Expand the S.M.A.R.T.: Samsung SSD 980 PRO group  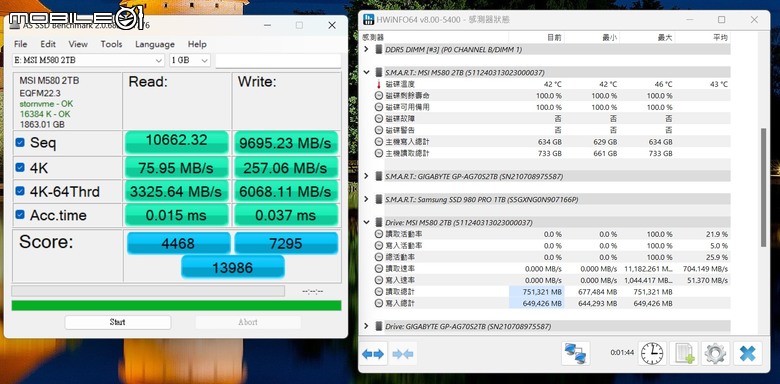367,199
